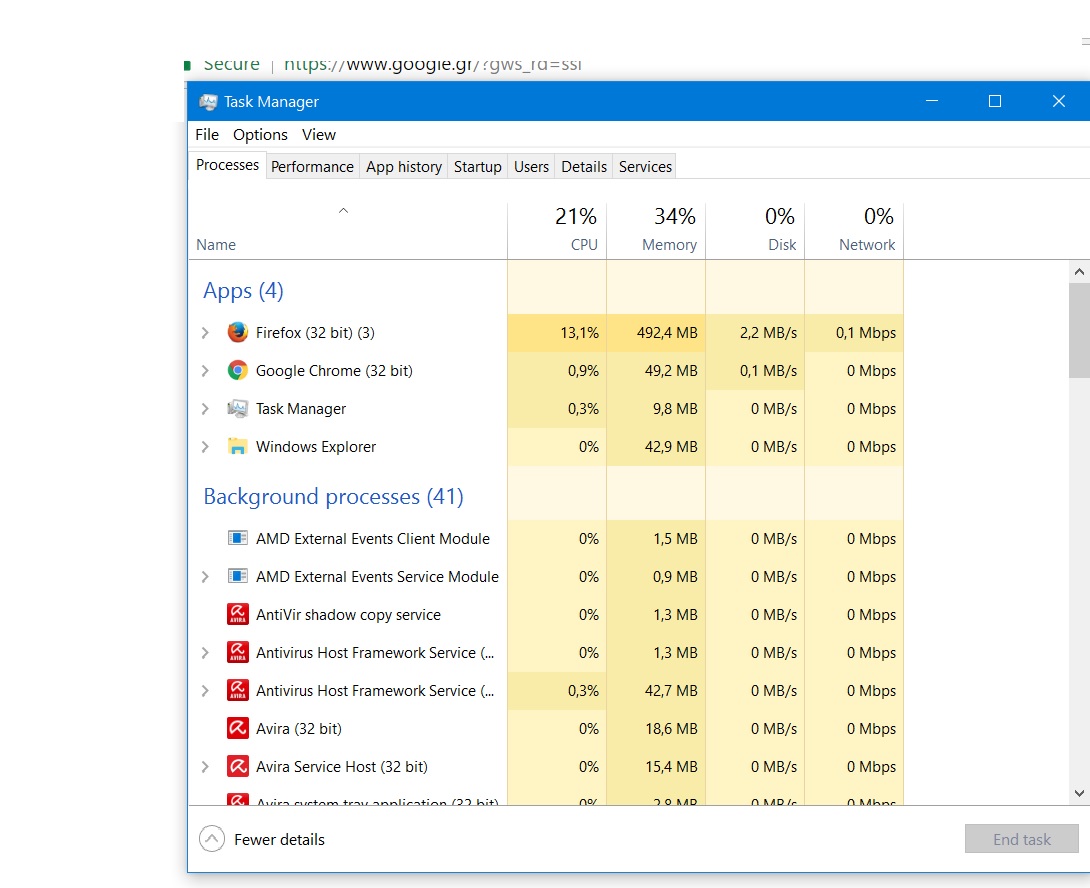Viewport: 1090px width, 888px height.
Task: Click the Avira (32 bit) icon
Action: point(238,729)
